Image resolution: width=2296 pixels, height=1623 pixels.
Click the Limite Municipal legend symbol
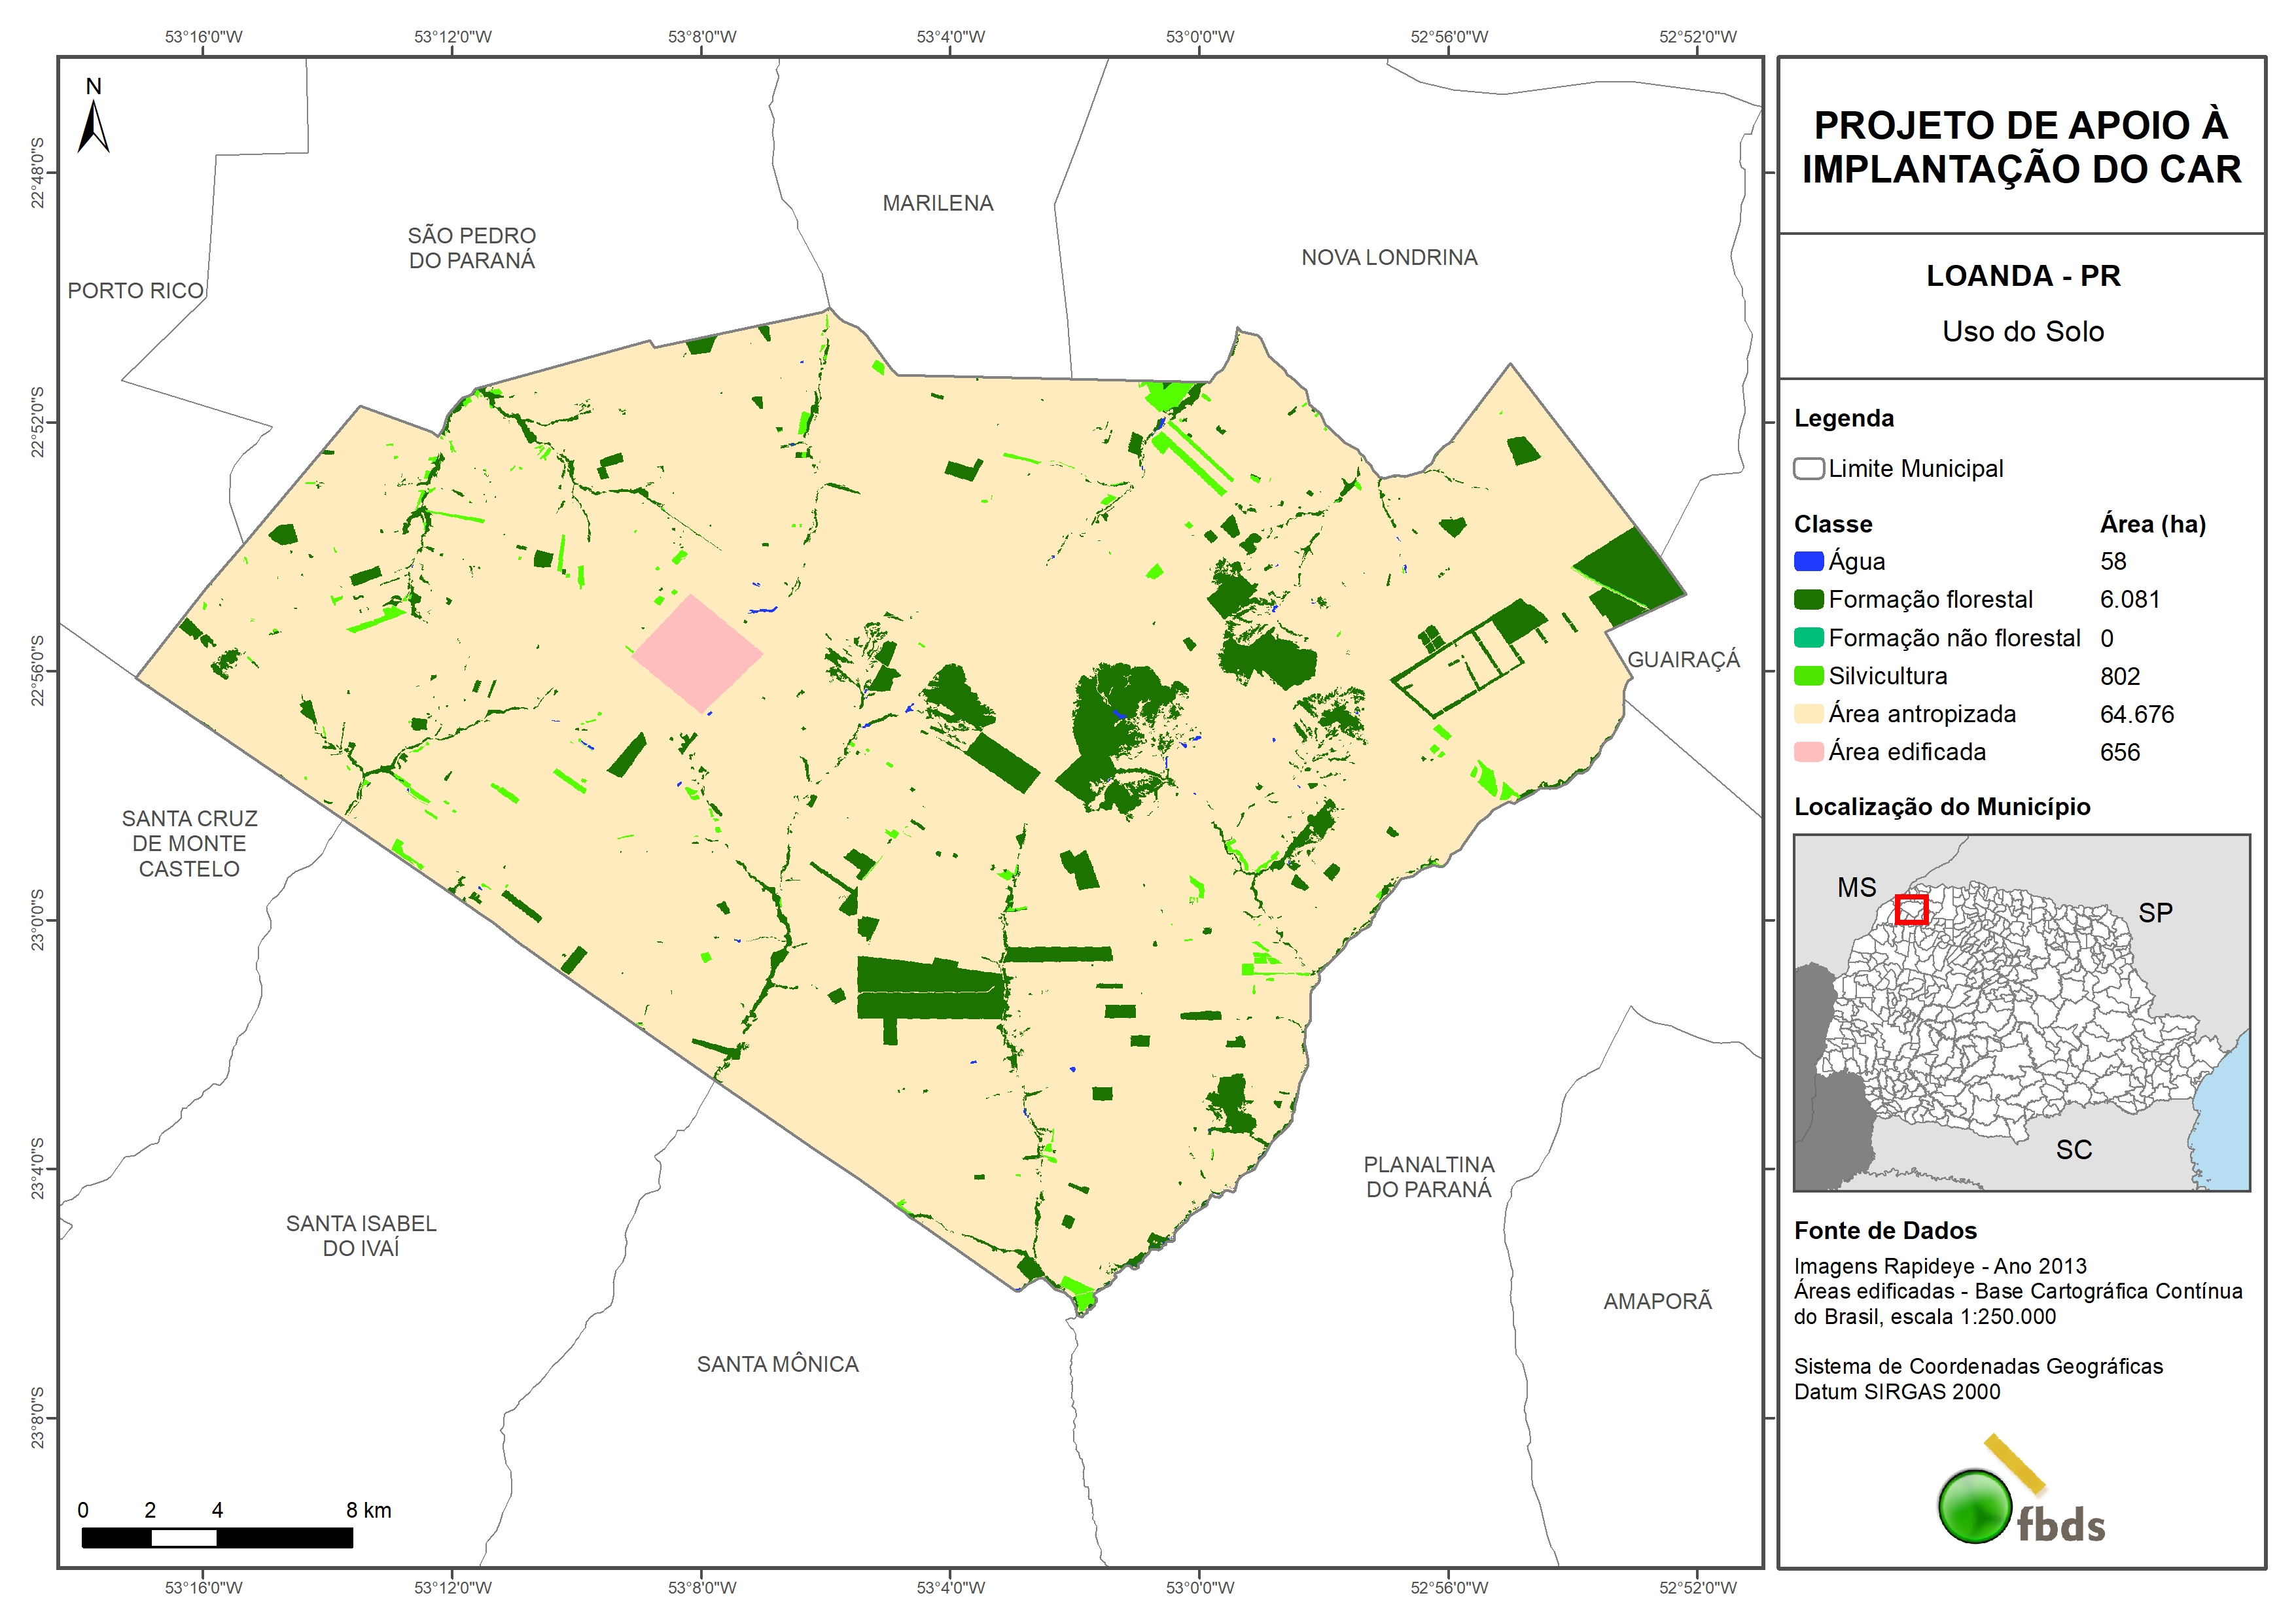coord(1808,469)
